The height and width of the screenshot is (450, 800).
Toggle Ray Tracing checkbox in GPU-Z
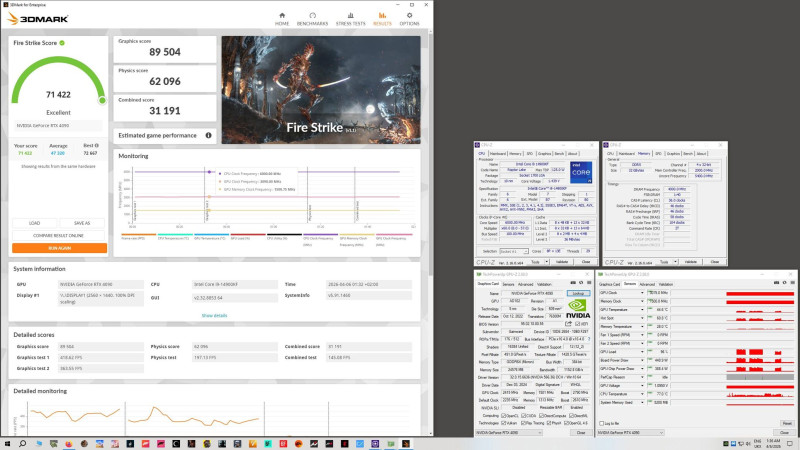click(523, 423)
